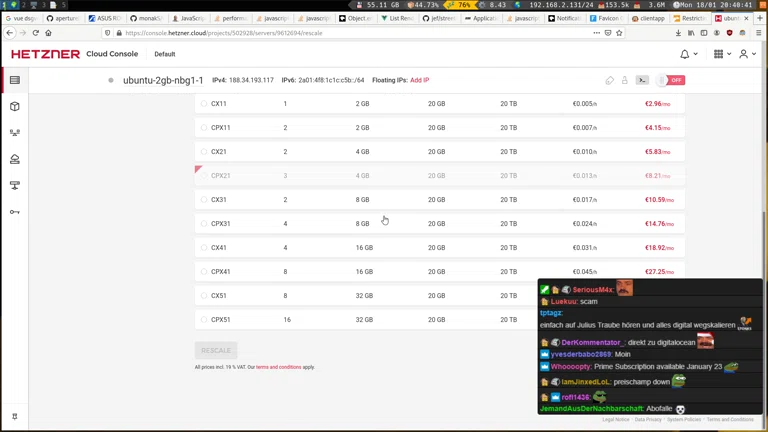Select workspace 2 in system bar
Image resolution: width=768 pixels, height=432 pixels.
[24, 5]
